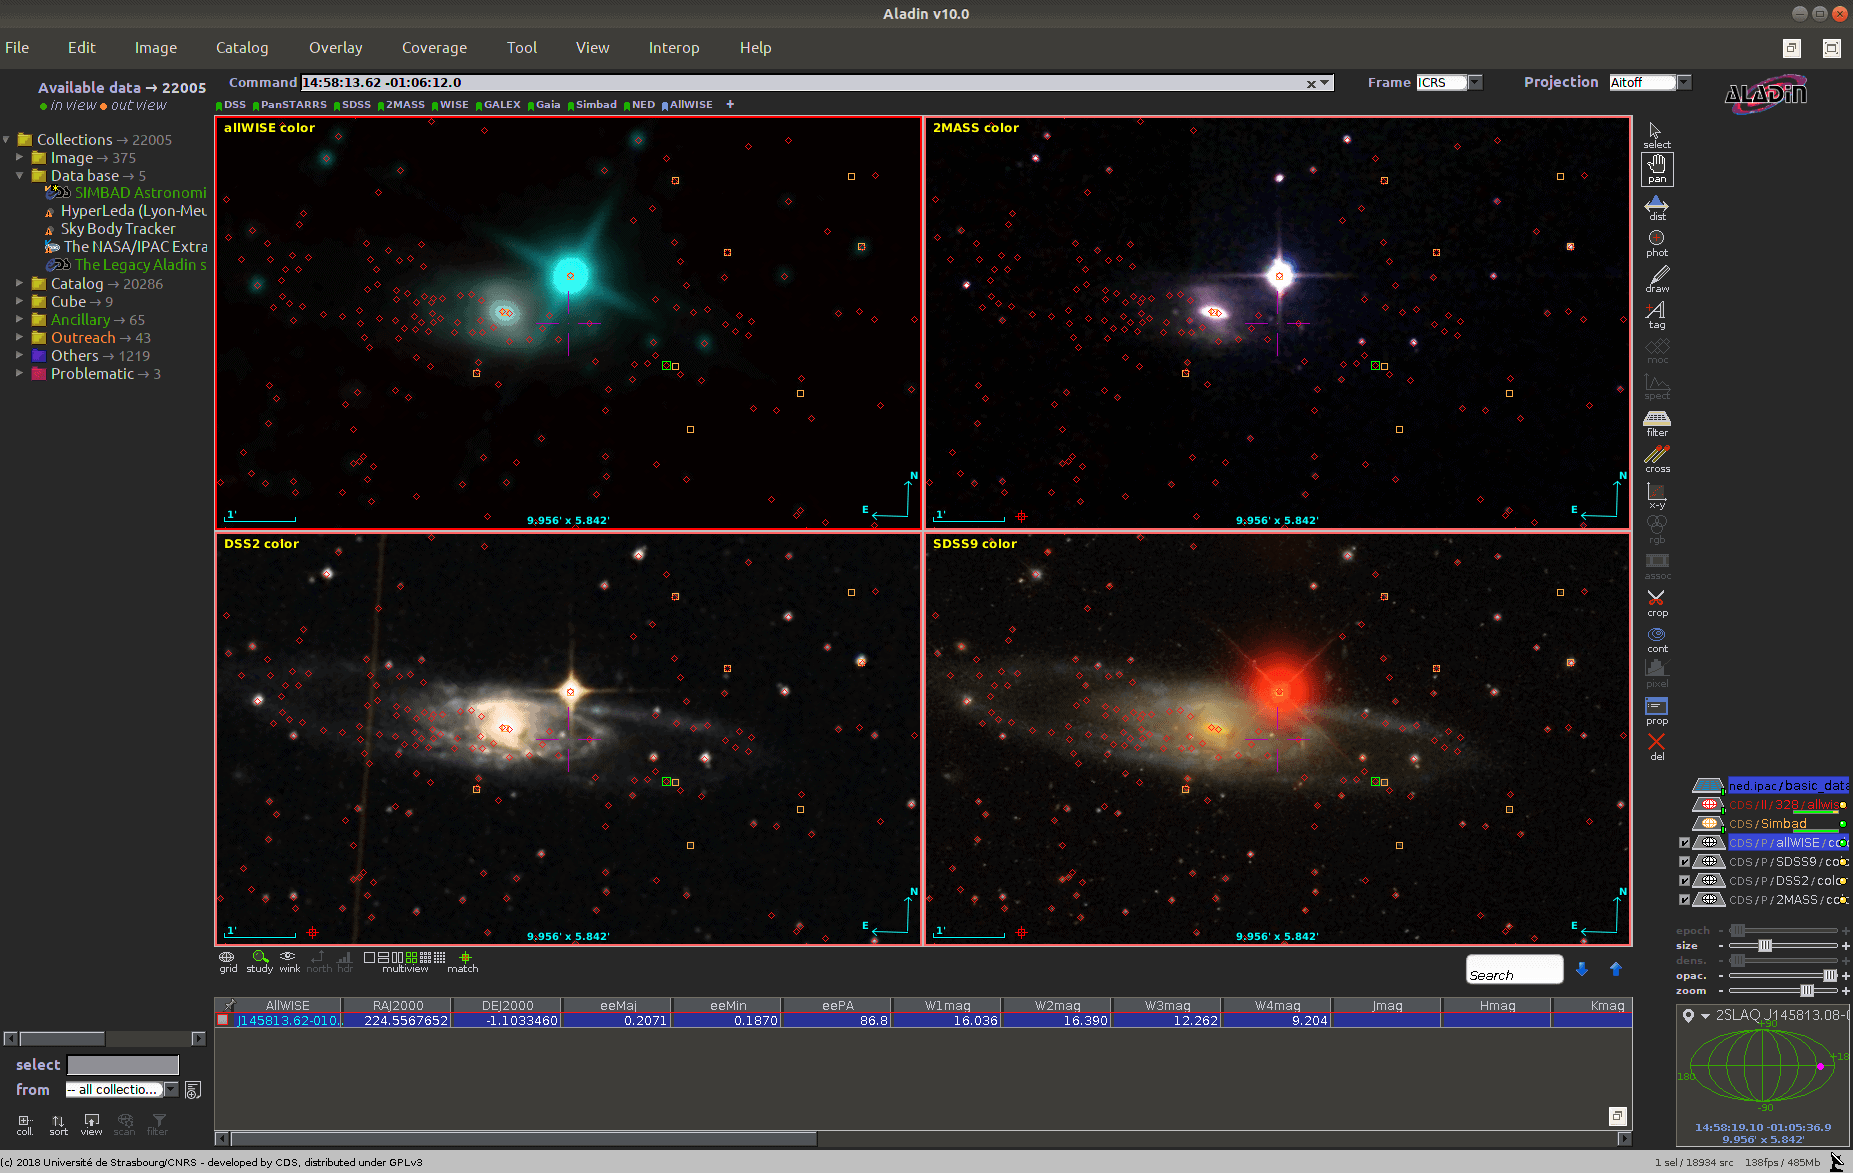This screenshot has width=1853, height=1173.
Task: Toggle the SDSS9 color layer checkbox
Action: [x=1684, y=862]
